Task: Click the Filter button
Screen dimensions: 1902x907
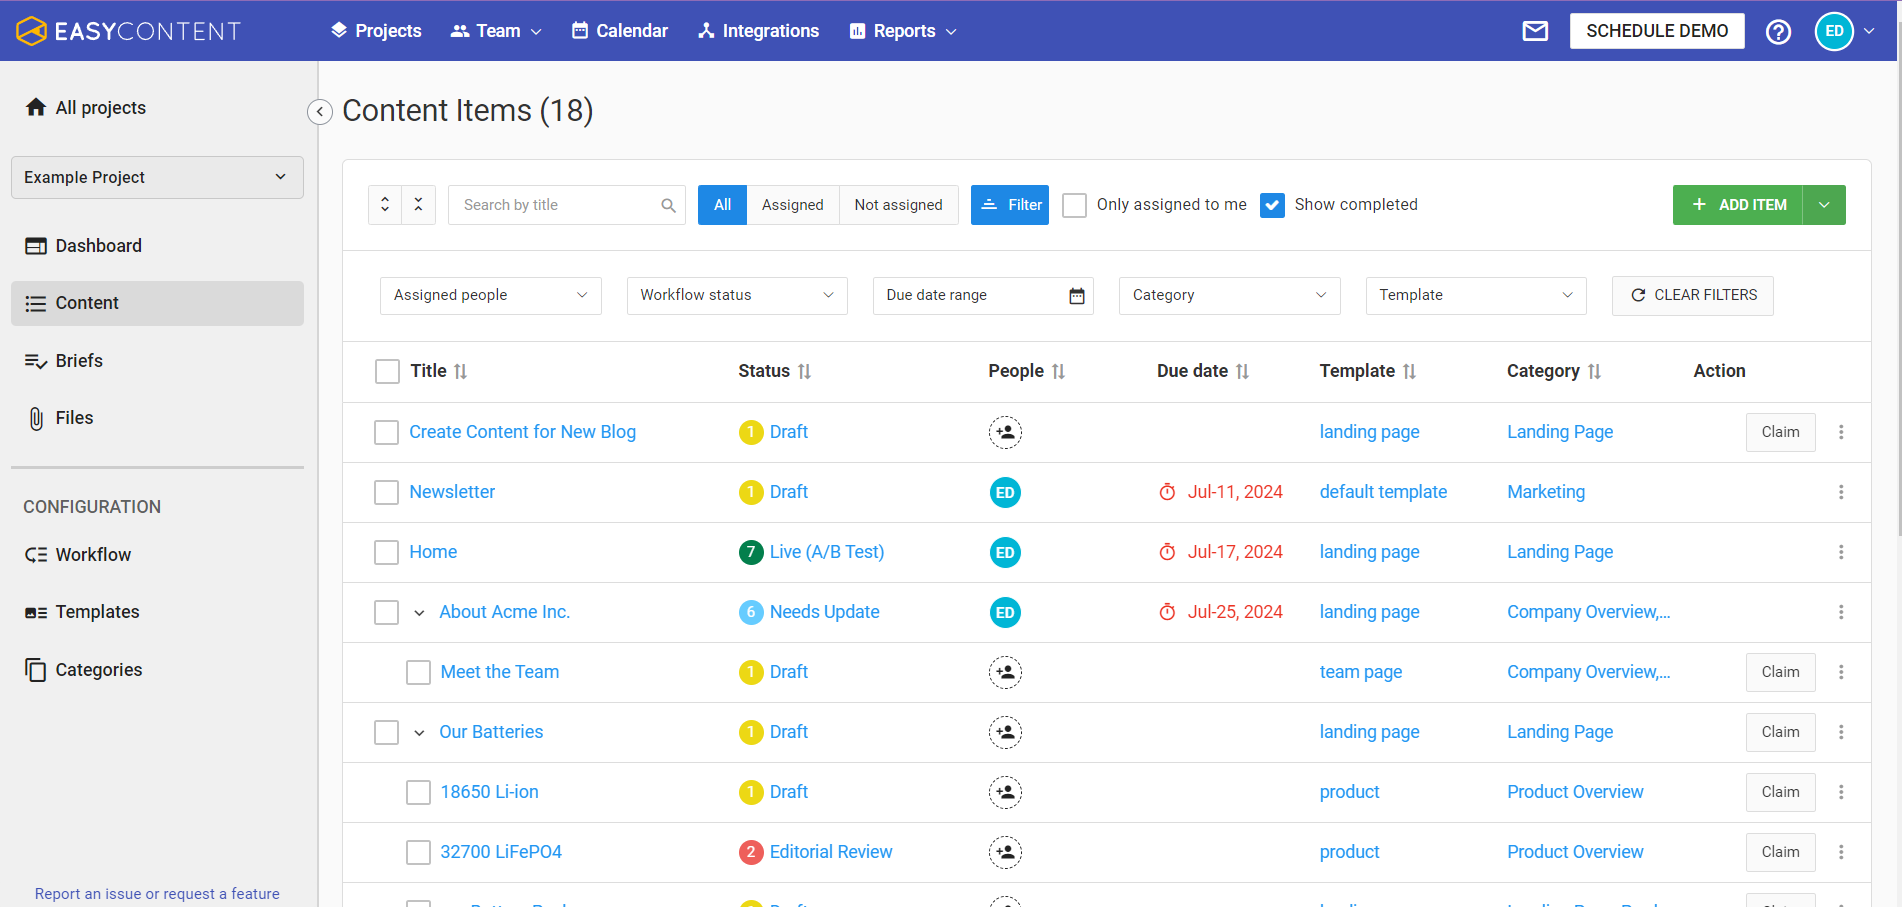Action: (1010, 205)
